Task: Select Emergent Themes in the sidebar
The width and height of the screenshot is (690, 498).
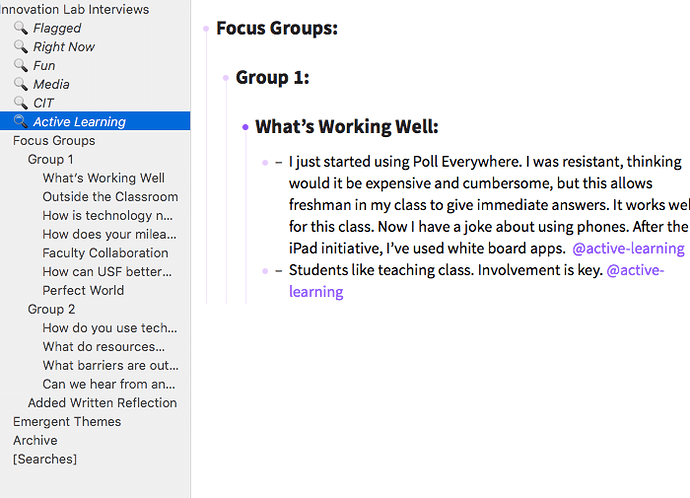Action: pos(67,421)
